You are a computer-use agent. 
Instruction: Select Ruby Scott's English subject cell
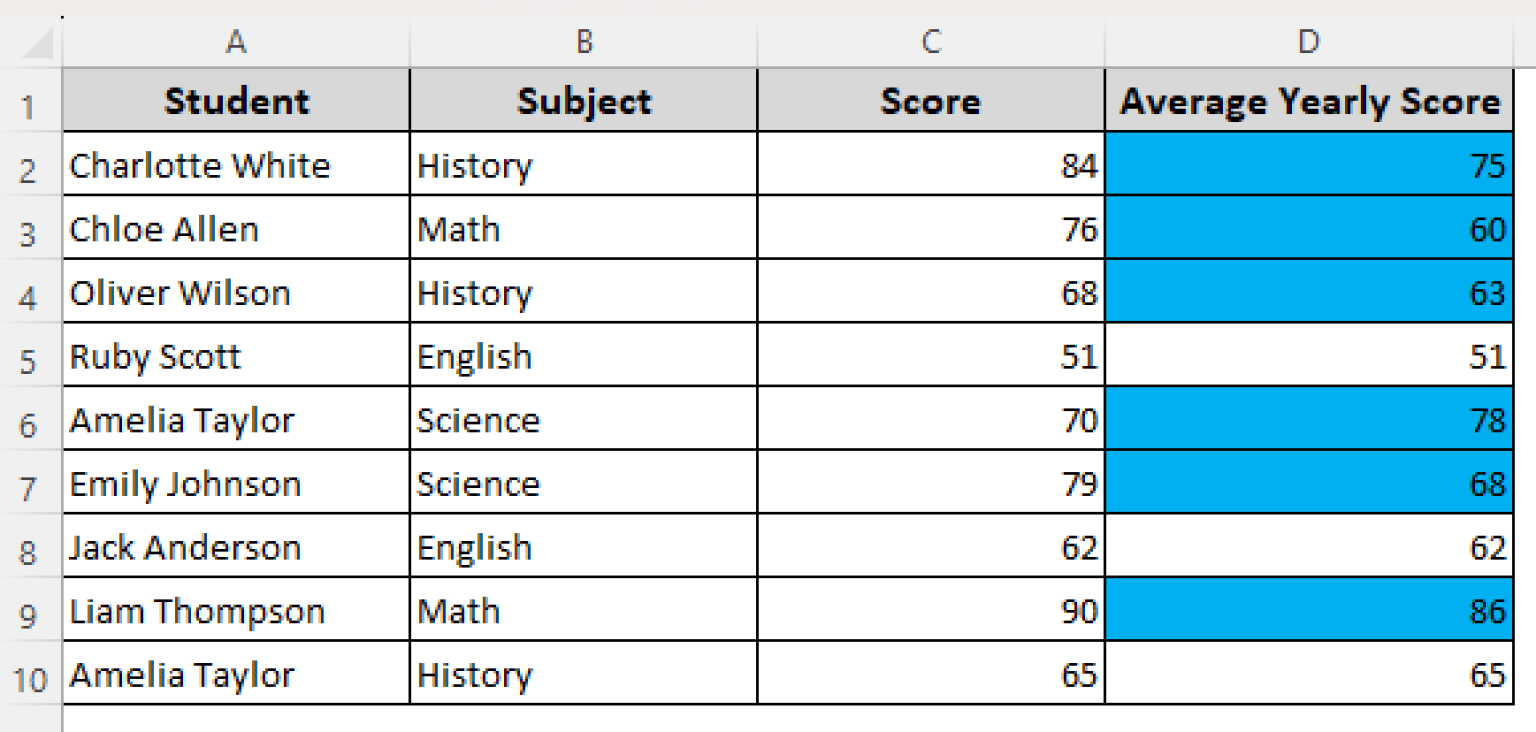pos(583,356)
